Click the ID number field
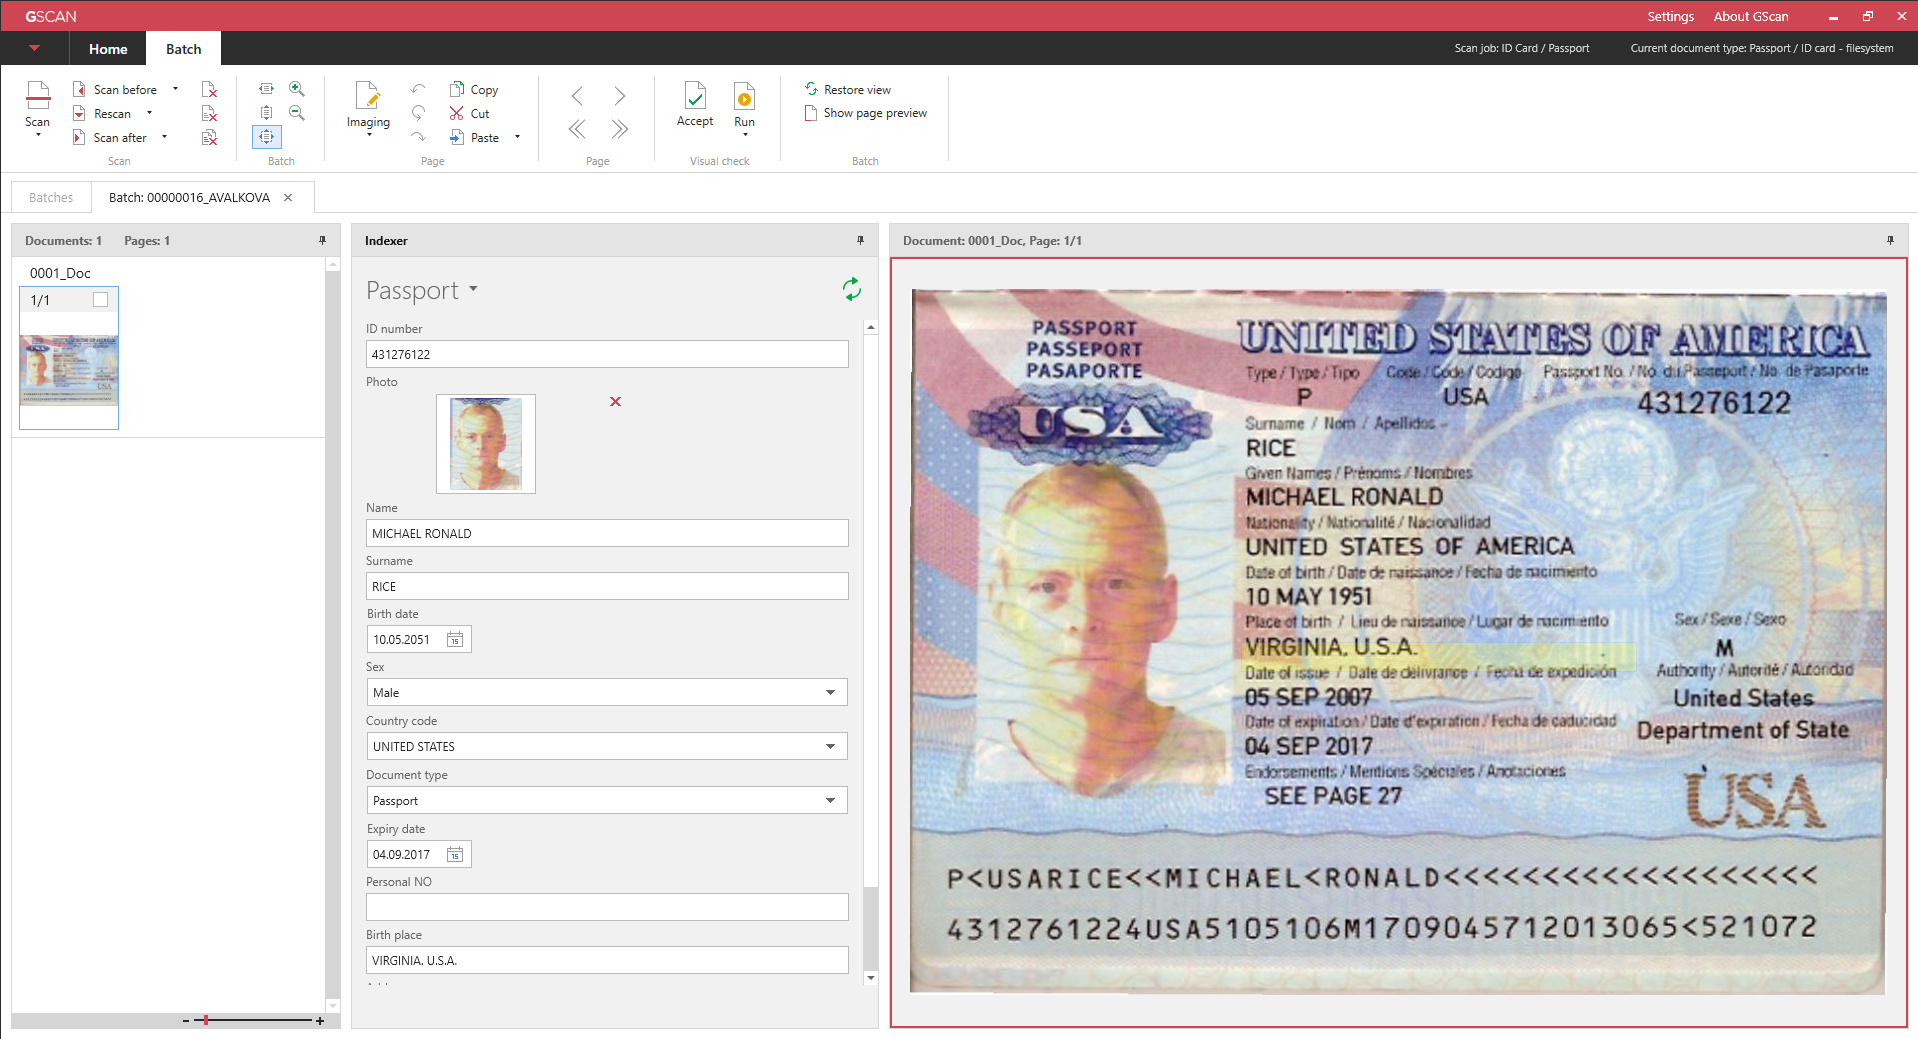The width and height of the screenshot is (1918, 1039). click(x=607, y=354)
